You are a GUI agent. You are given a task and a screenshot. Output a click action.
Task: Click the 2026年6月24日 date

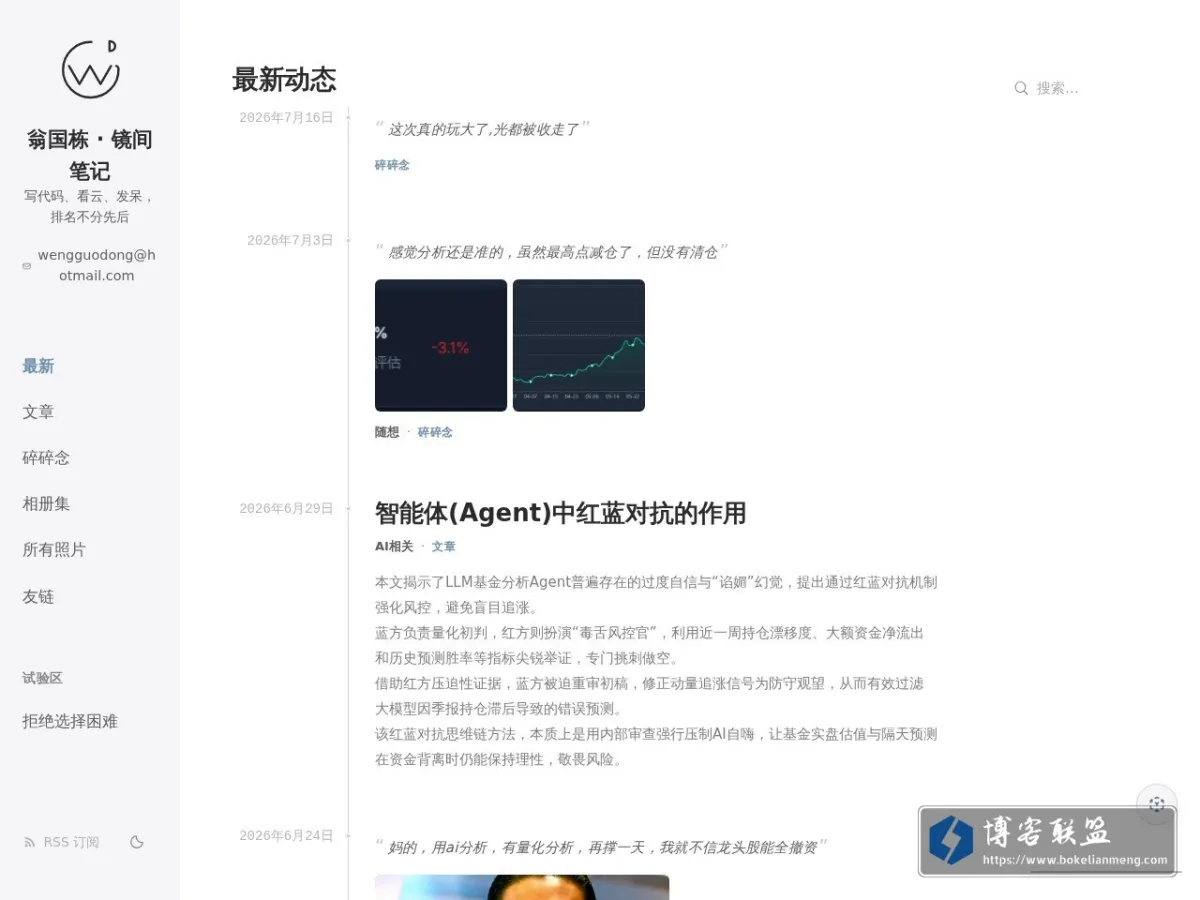click(286, 836)
